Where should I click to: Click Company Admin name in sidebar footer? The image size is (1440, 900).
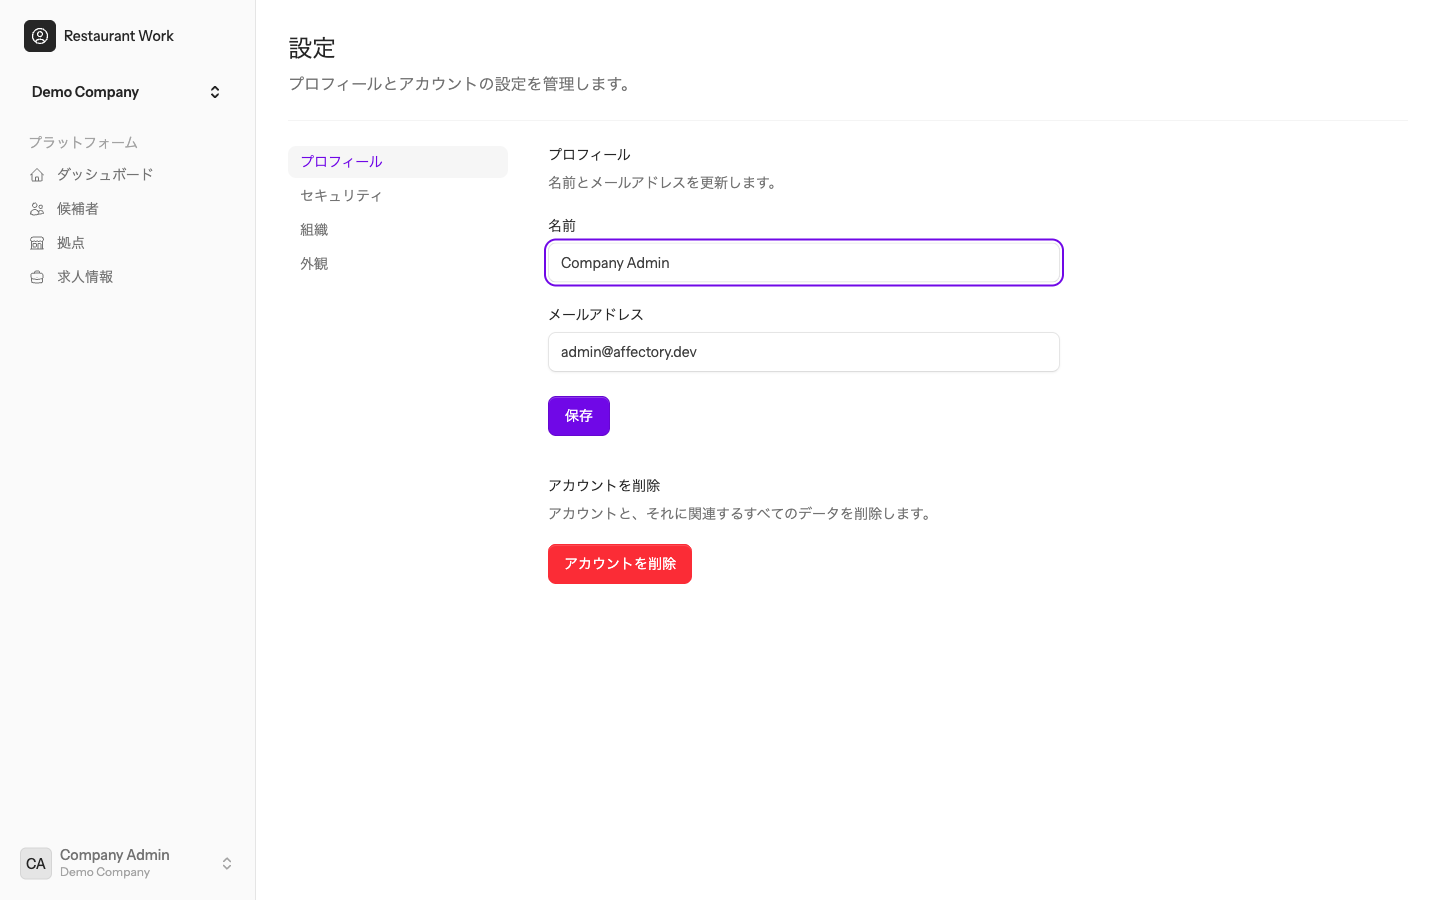(x=115, y=855)
